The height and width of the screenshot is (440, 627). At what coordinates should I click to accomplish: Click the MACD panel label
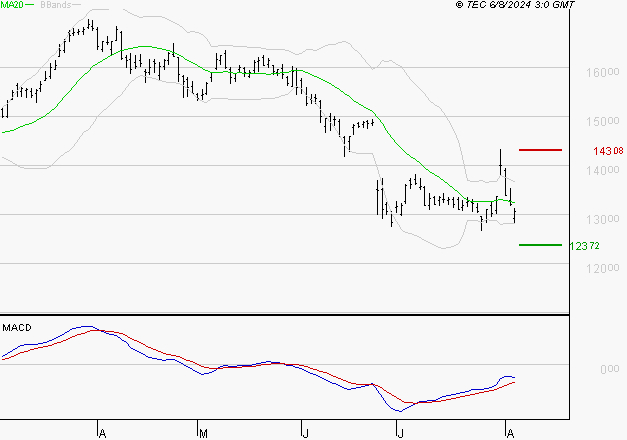coord(17,328)
